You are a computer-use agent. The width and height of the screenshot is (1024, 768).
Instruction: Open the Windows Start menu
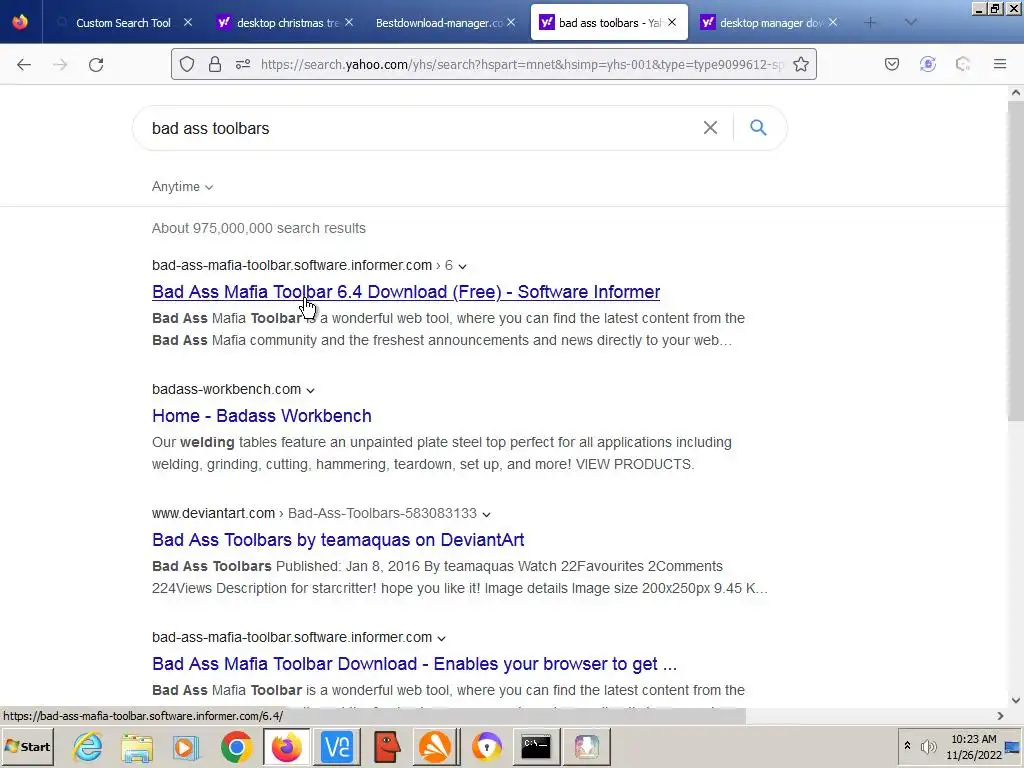pyautogui.click(x=27, y=746)
